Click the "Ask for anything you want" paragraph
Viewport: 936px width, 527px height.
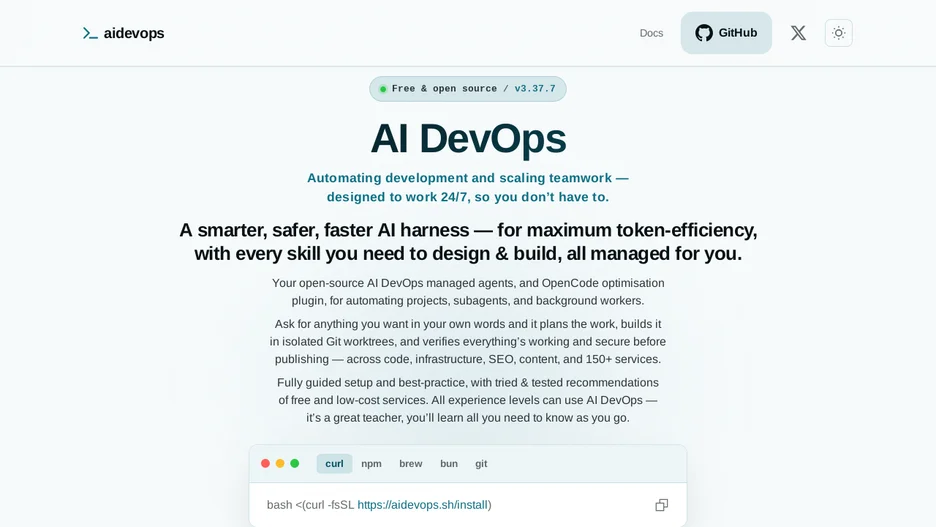coord(468,341)
